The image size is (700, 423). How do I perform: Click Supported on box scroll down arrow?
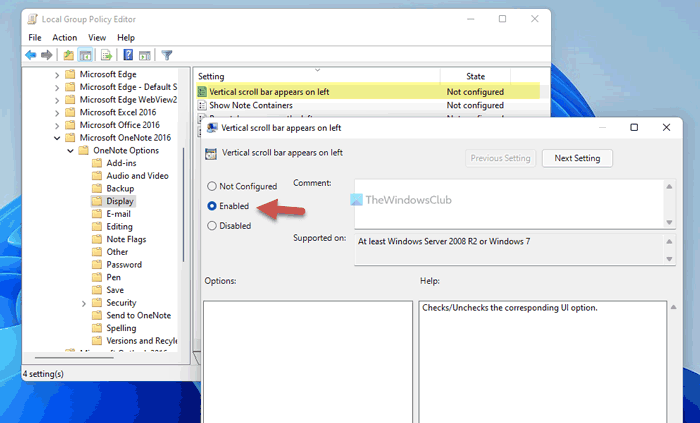click(x=669, y=259)
